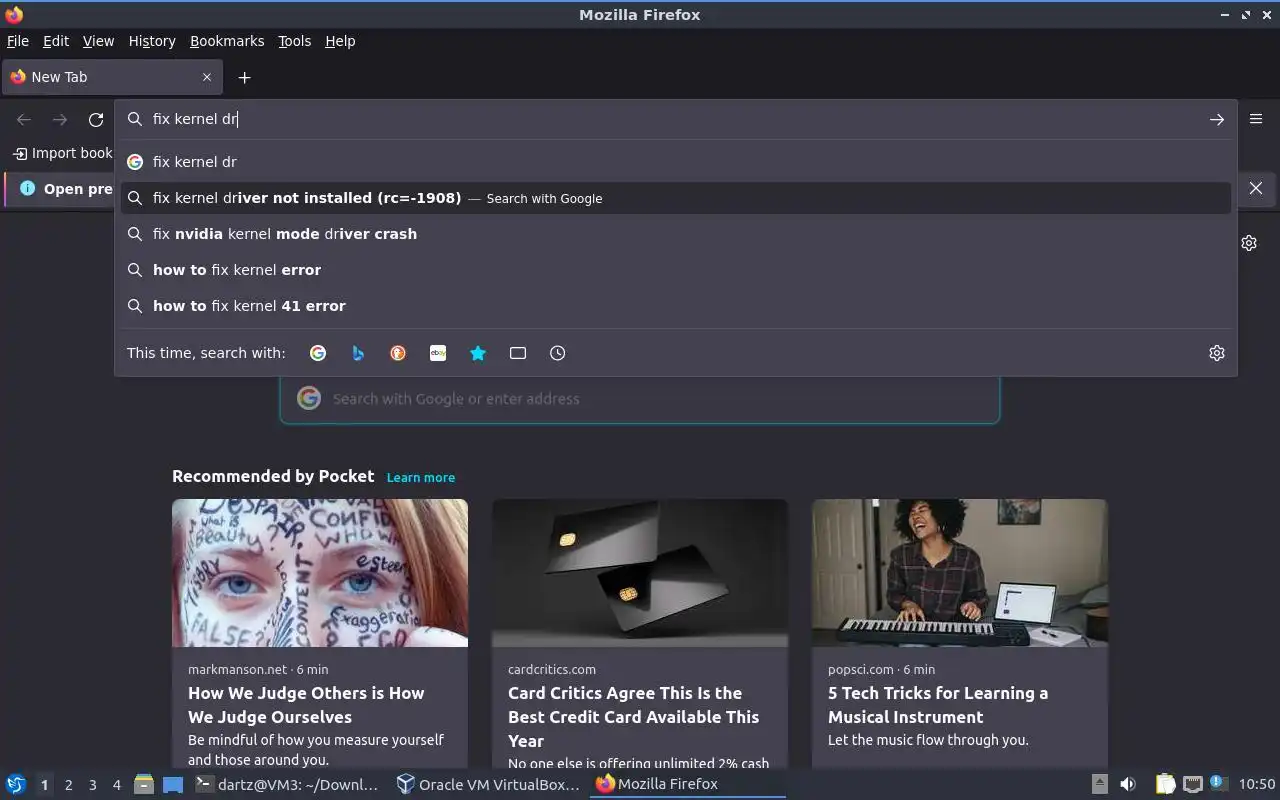1280x800 pixels.
Task: Open the keyboard musician article thumbnail
Action: tap(960, 573)
